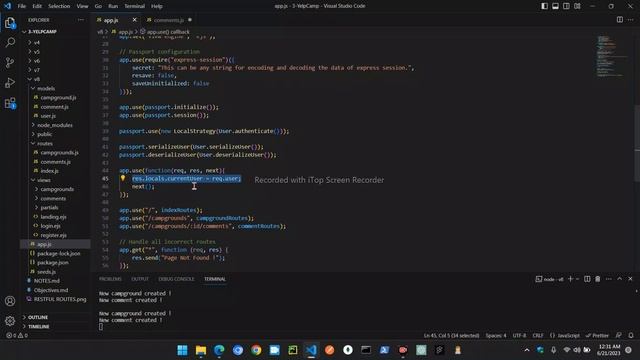
Task: Close the app.js editor tab
Action: pyautogui.click(x=134, y=20)
